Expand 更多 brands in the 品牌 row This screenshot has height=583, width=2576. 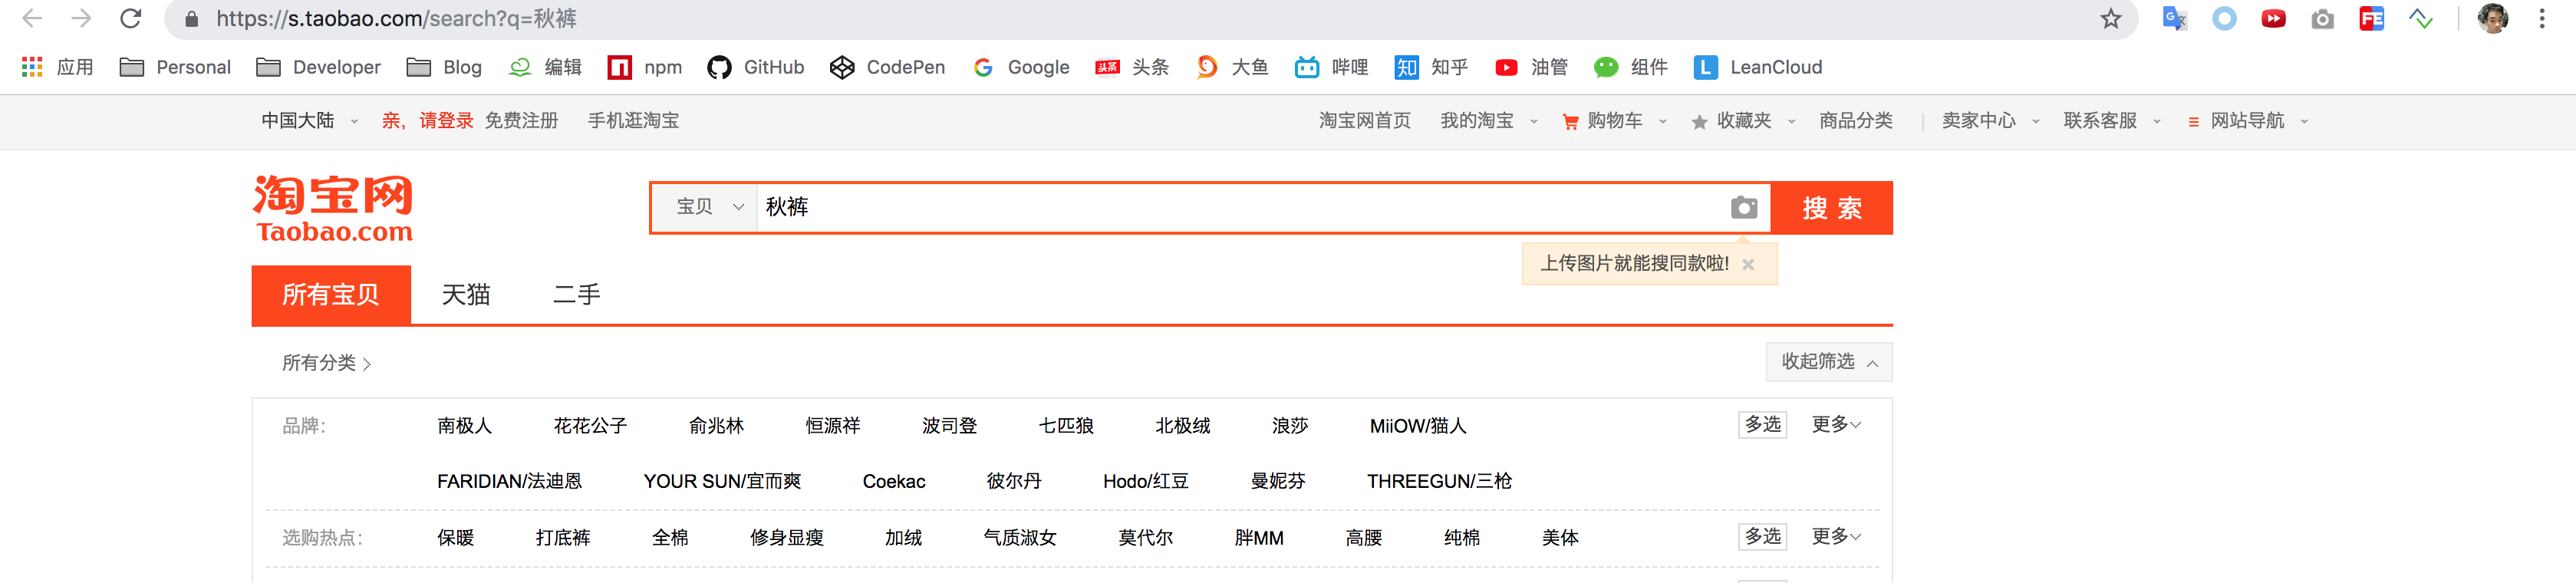[x=1836, y=425]
